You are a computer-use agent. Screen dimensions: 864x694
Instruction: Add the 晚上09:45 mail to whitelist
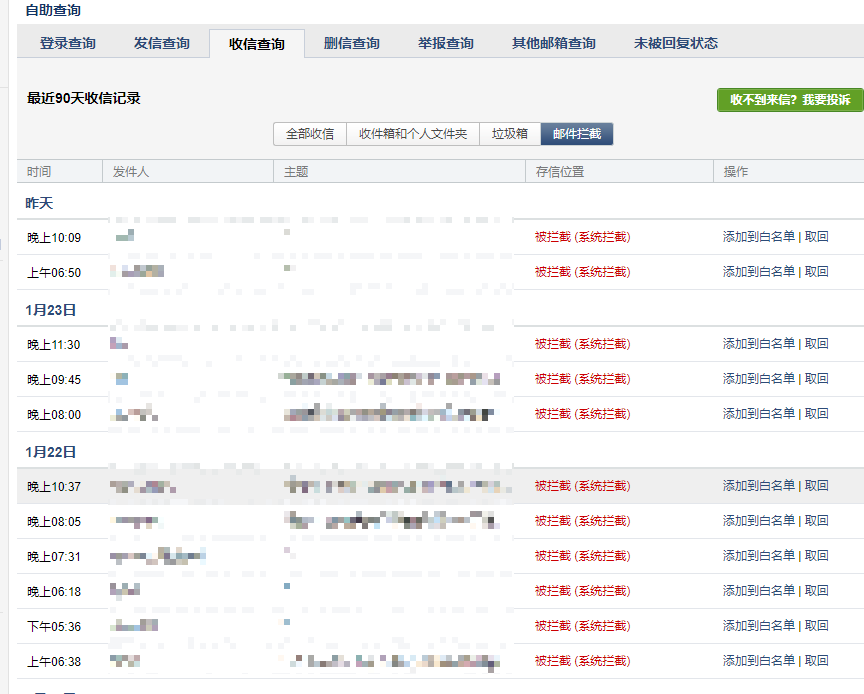(759, 379)
